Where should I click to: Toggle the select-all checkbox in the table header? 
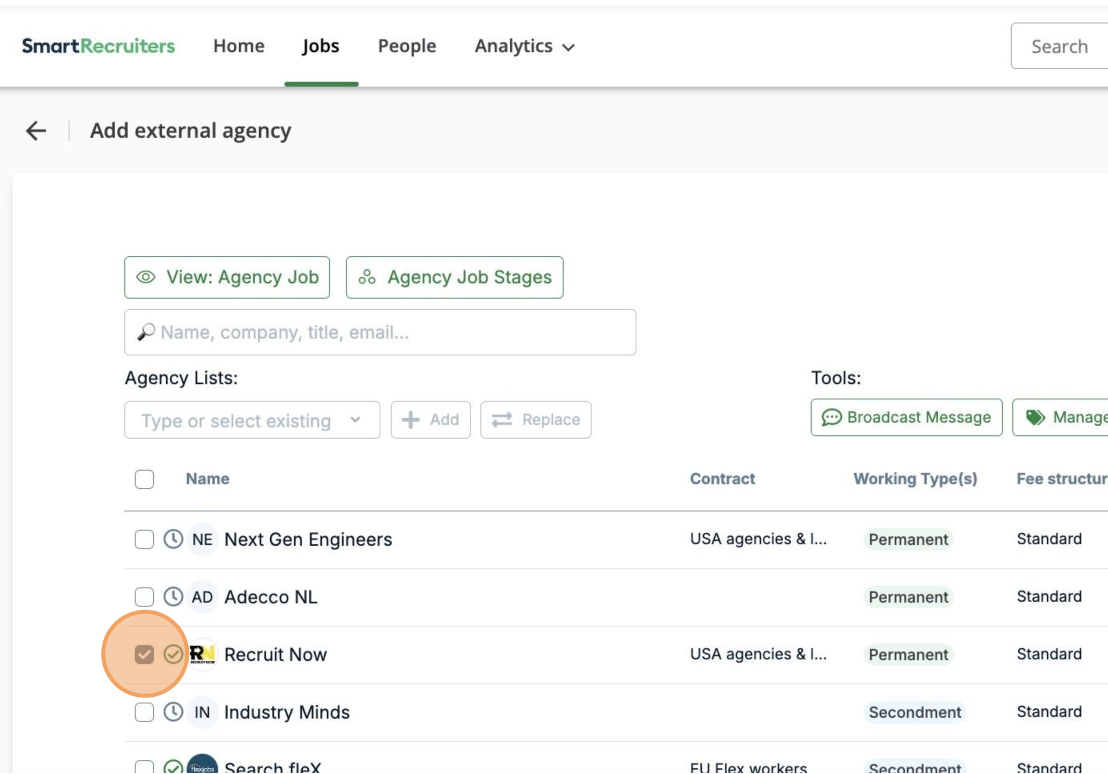tap(144, 479)
